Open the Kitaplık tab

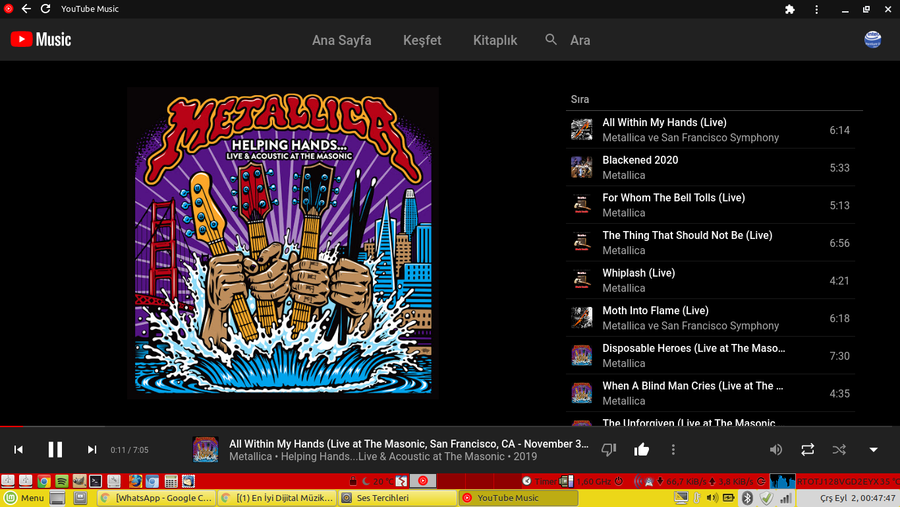tap(495, 40)
